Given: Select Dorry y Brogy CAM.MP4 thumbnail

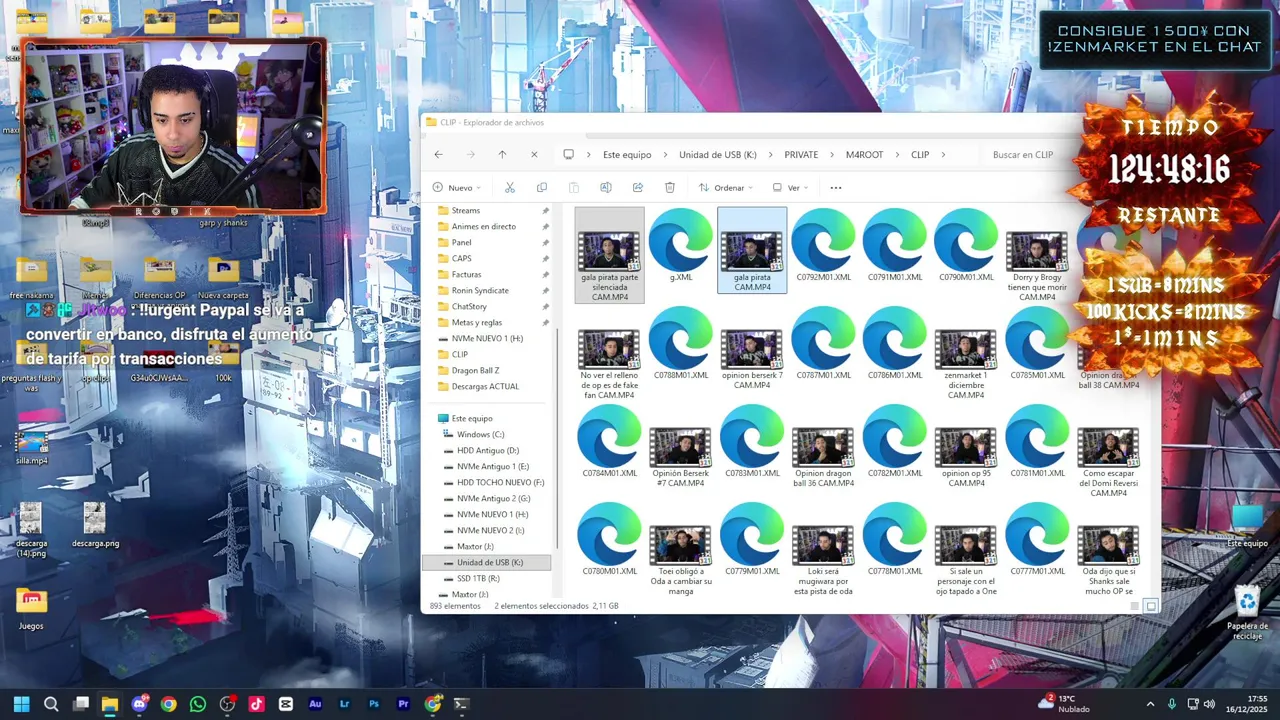Looking at the screenshot, I should pyautogui.click(x=1037, y=251).
